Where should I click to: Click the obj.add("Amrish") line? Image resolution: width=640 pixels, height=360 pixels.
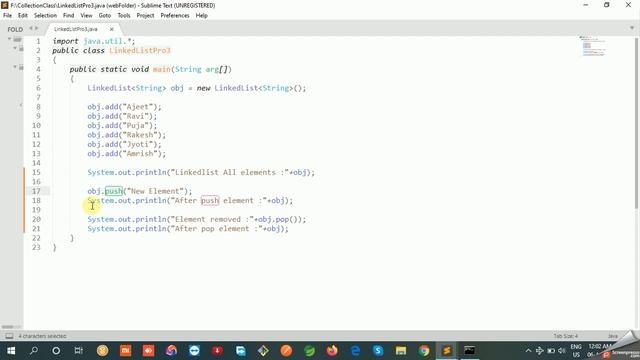click(x=127, y=154)
